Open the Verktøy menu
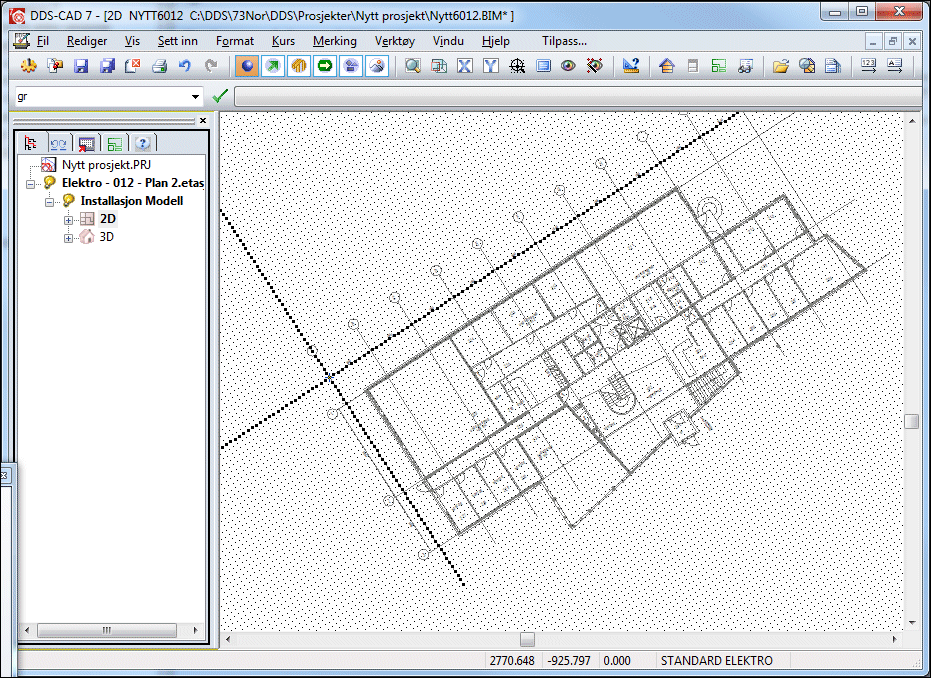 (394, 41)
